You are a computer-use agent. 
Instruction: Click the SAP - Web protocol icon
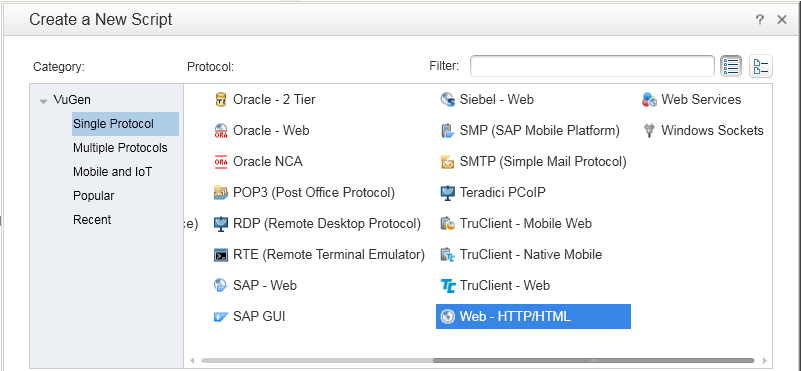pyautogui.click(x=220, y=286)
